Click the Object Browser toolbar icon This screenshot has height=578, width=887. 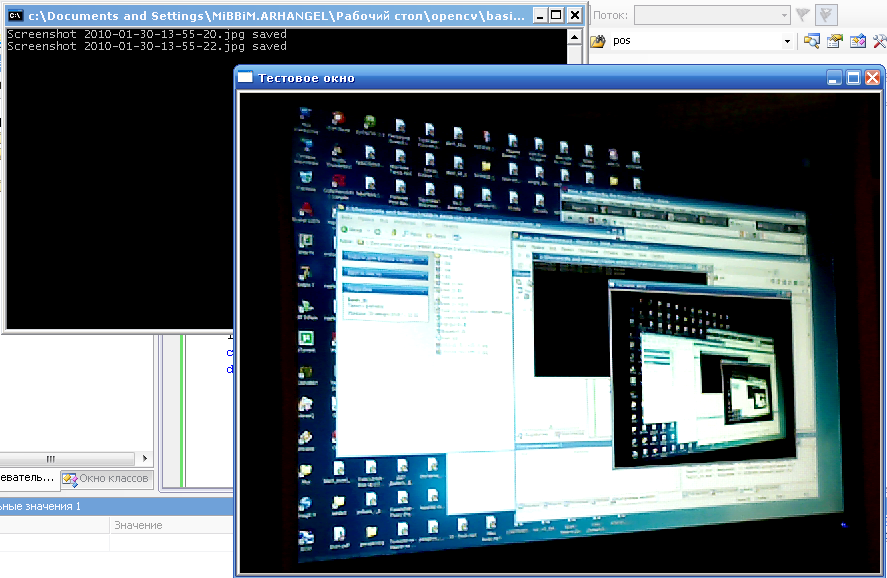pyautogui.click(x=858, y=41)
